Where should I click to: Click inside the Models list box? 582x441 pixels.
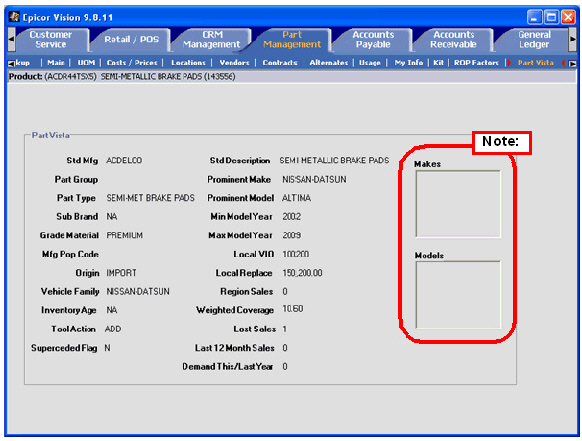point(458,295)
